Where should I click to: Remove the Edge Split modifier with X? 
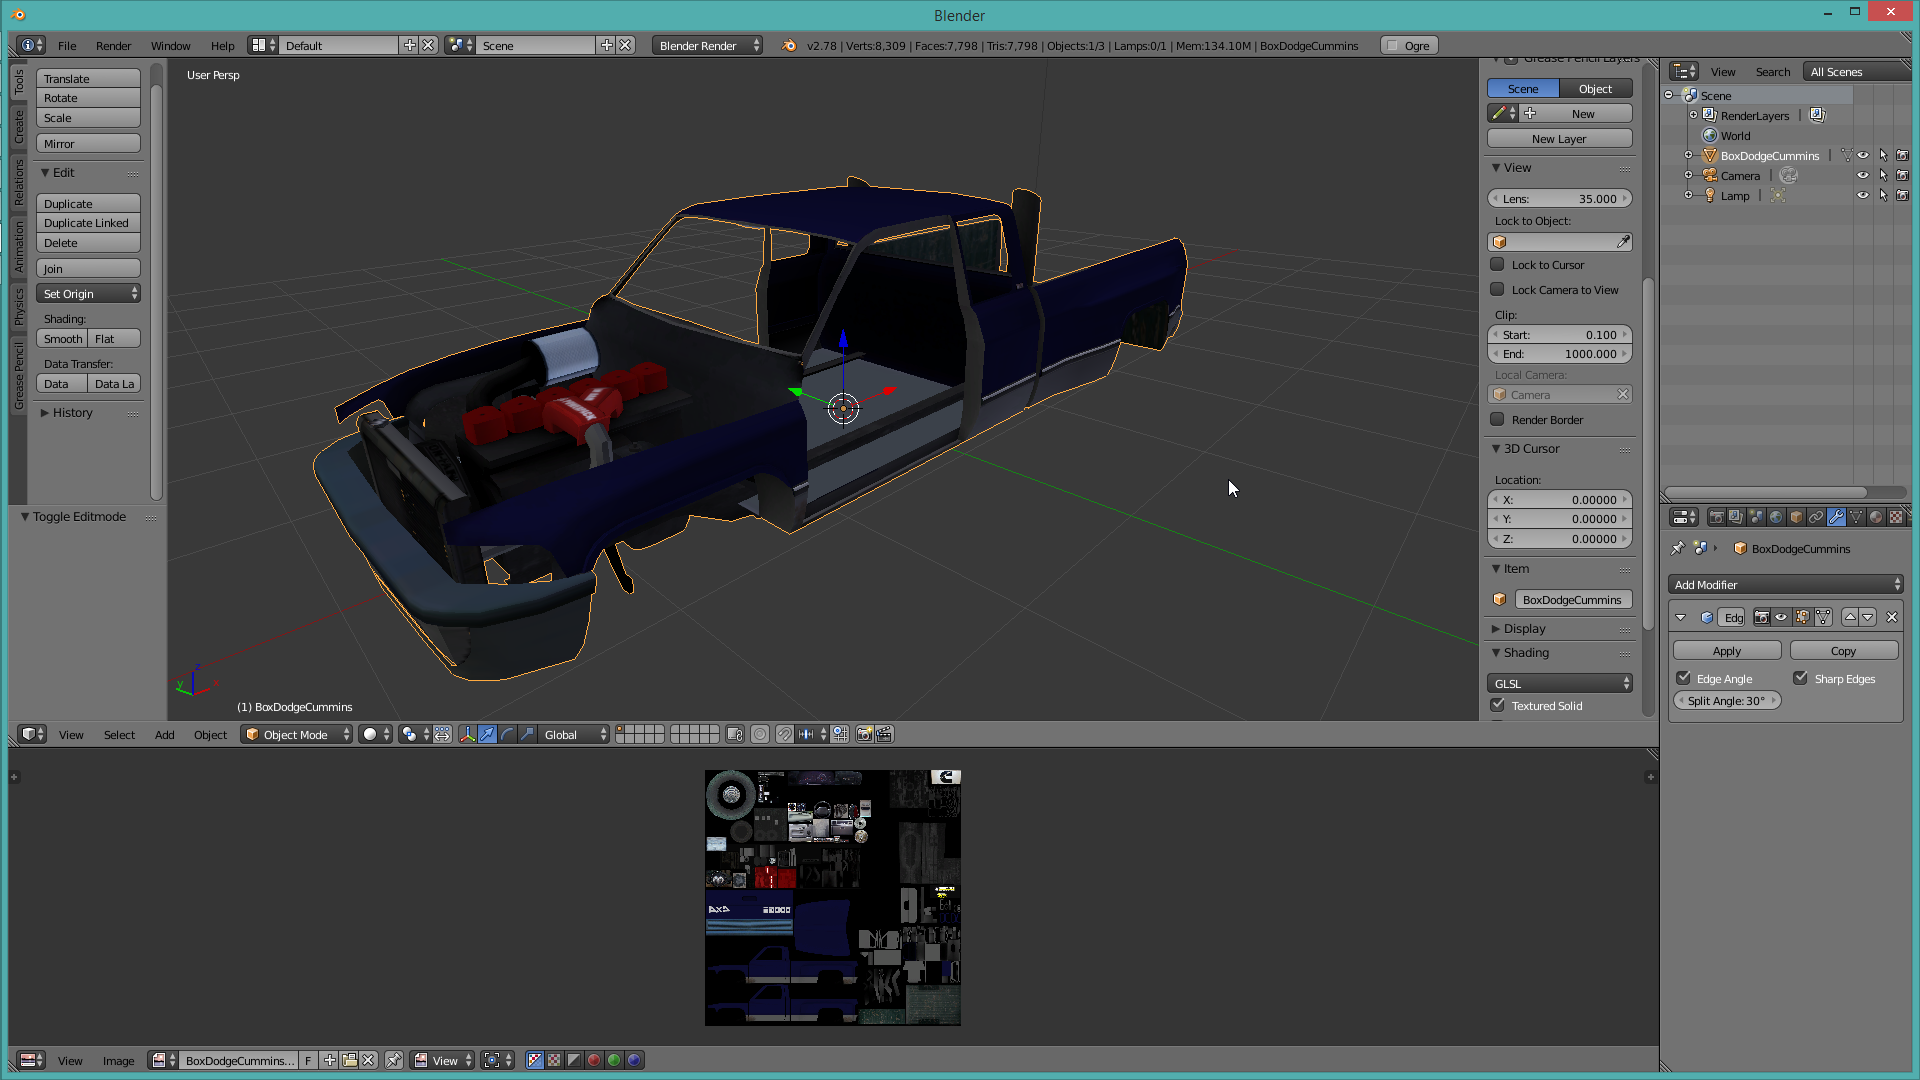[1891, 618]
